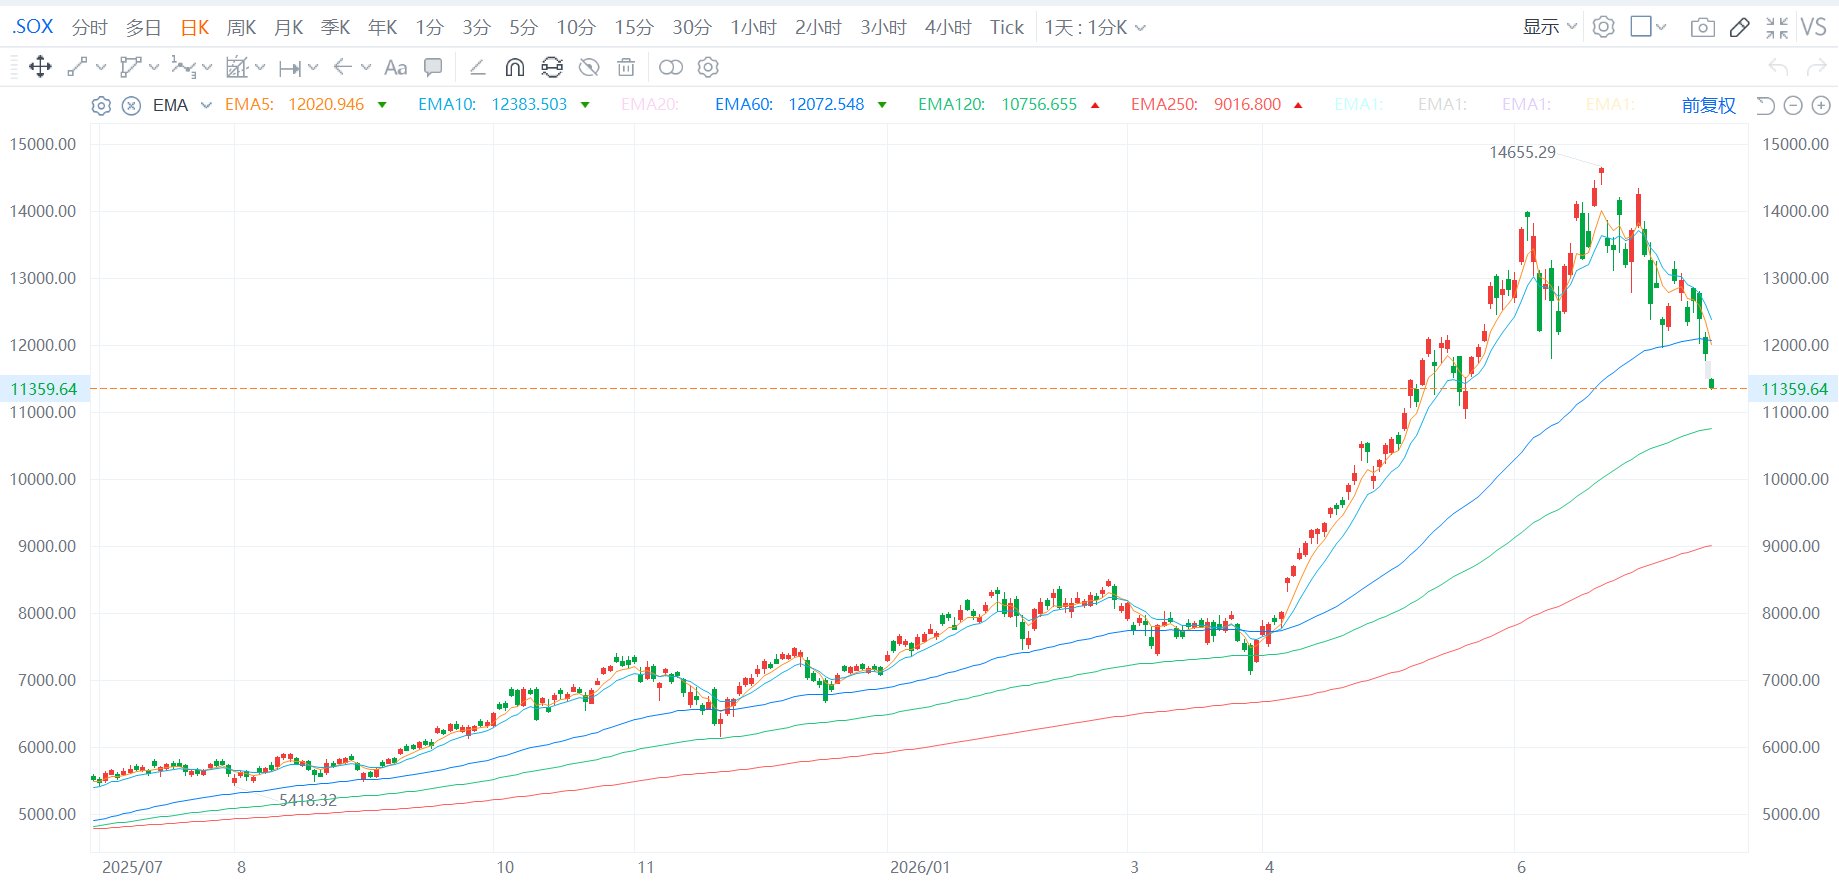This screenshot has width=1839, height=882.
Task: Select the angle line tool
Action: [x=477, y=67]
